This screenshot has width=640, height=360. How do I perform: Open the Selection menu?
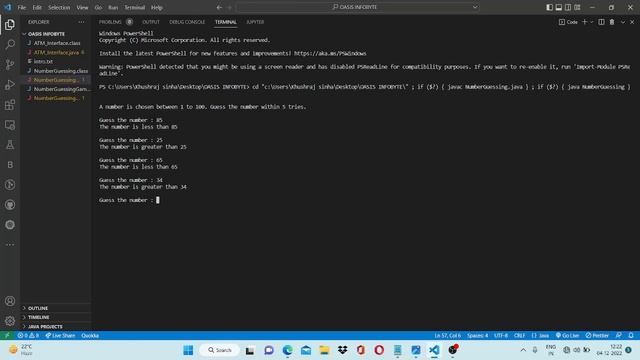[x=59, y=7]
